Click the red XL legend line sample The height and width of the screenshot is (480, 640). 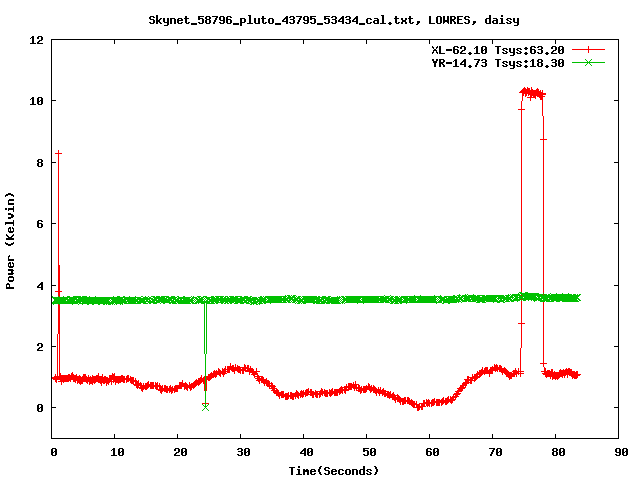click(x=588, y=50)
